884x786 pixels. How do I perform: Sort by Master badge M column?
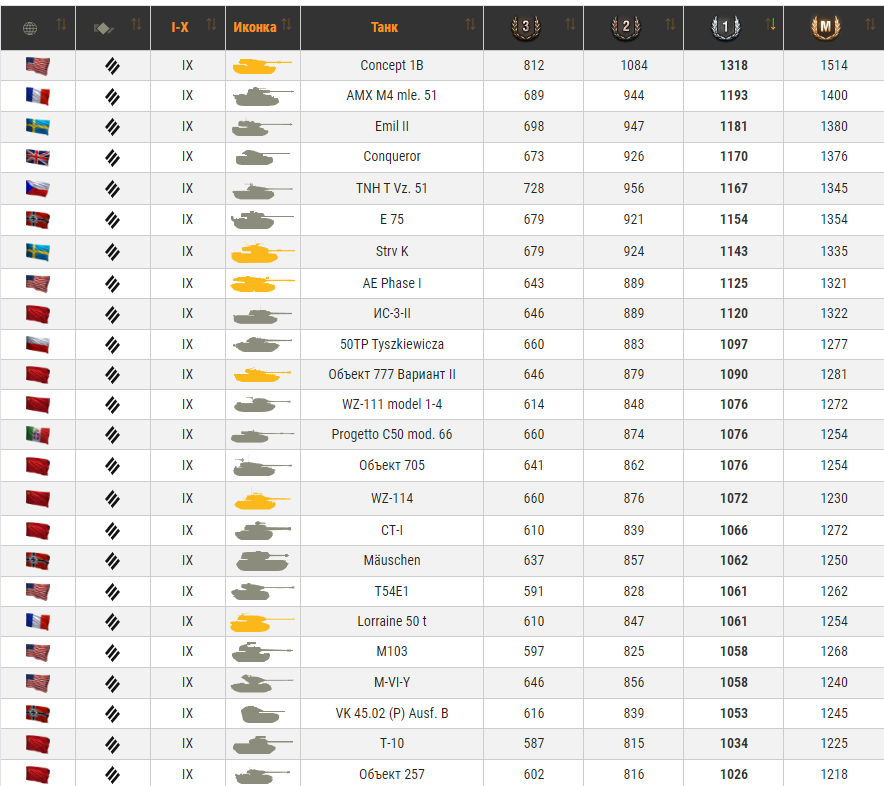click(x=825, y=27)
